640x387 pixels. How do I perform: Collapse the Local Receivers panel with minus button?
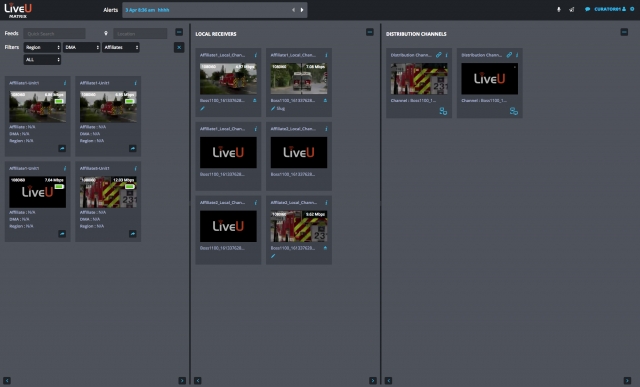tap(370, 32)
